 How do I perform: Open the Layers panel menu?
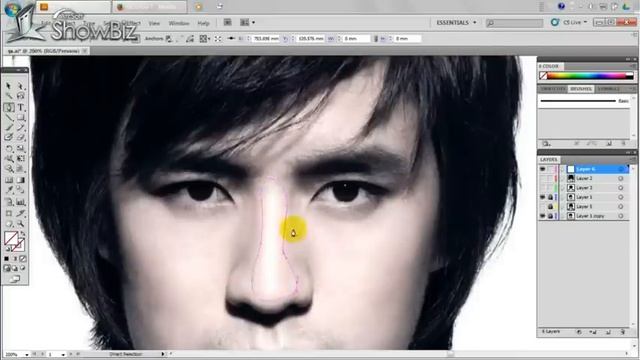click(x=632, y=160)
